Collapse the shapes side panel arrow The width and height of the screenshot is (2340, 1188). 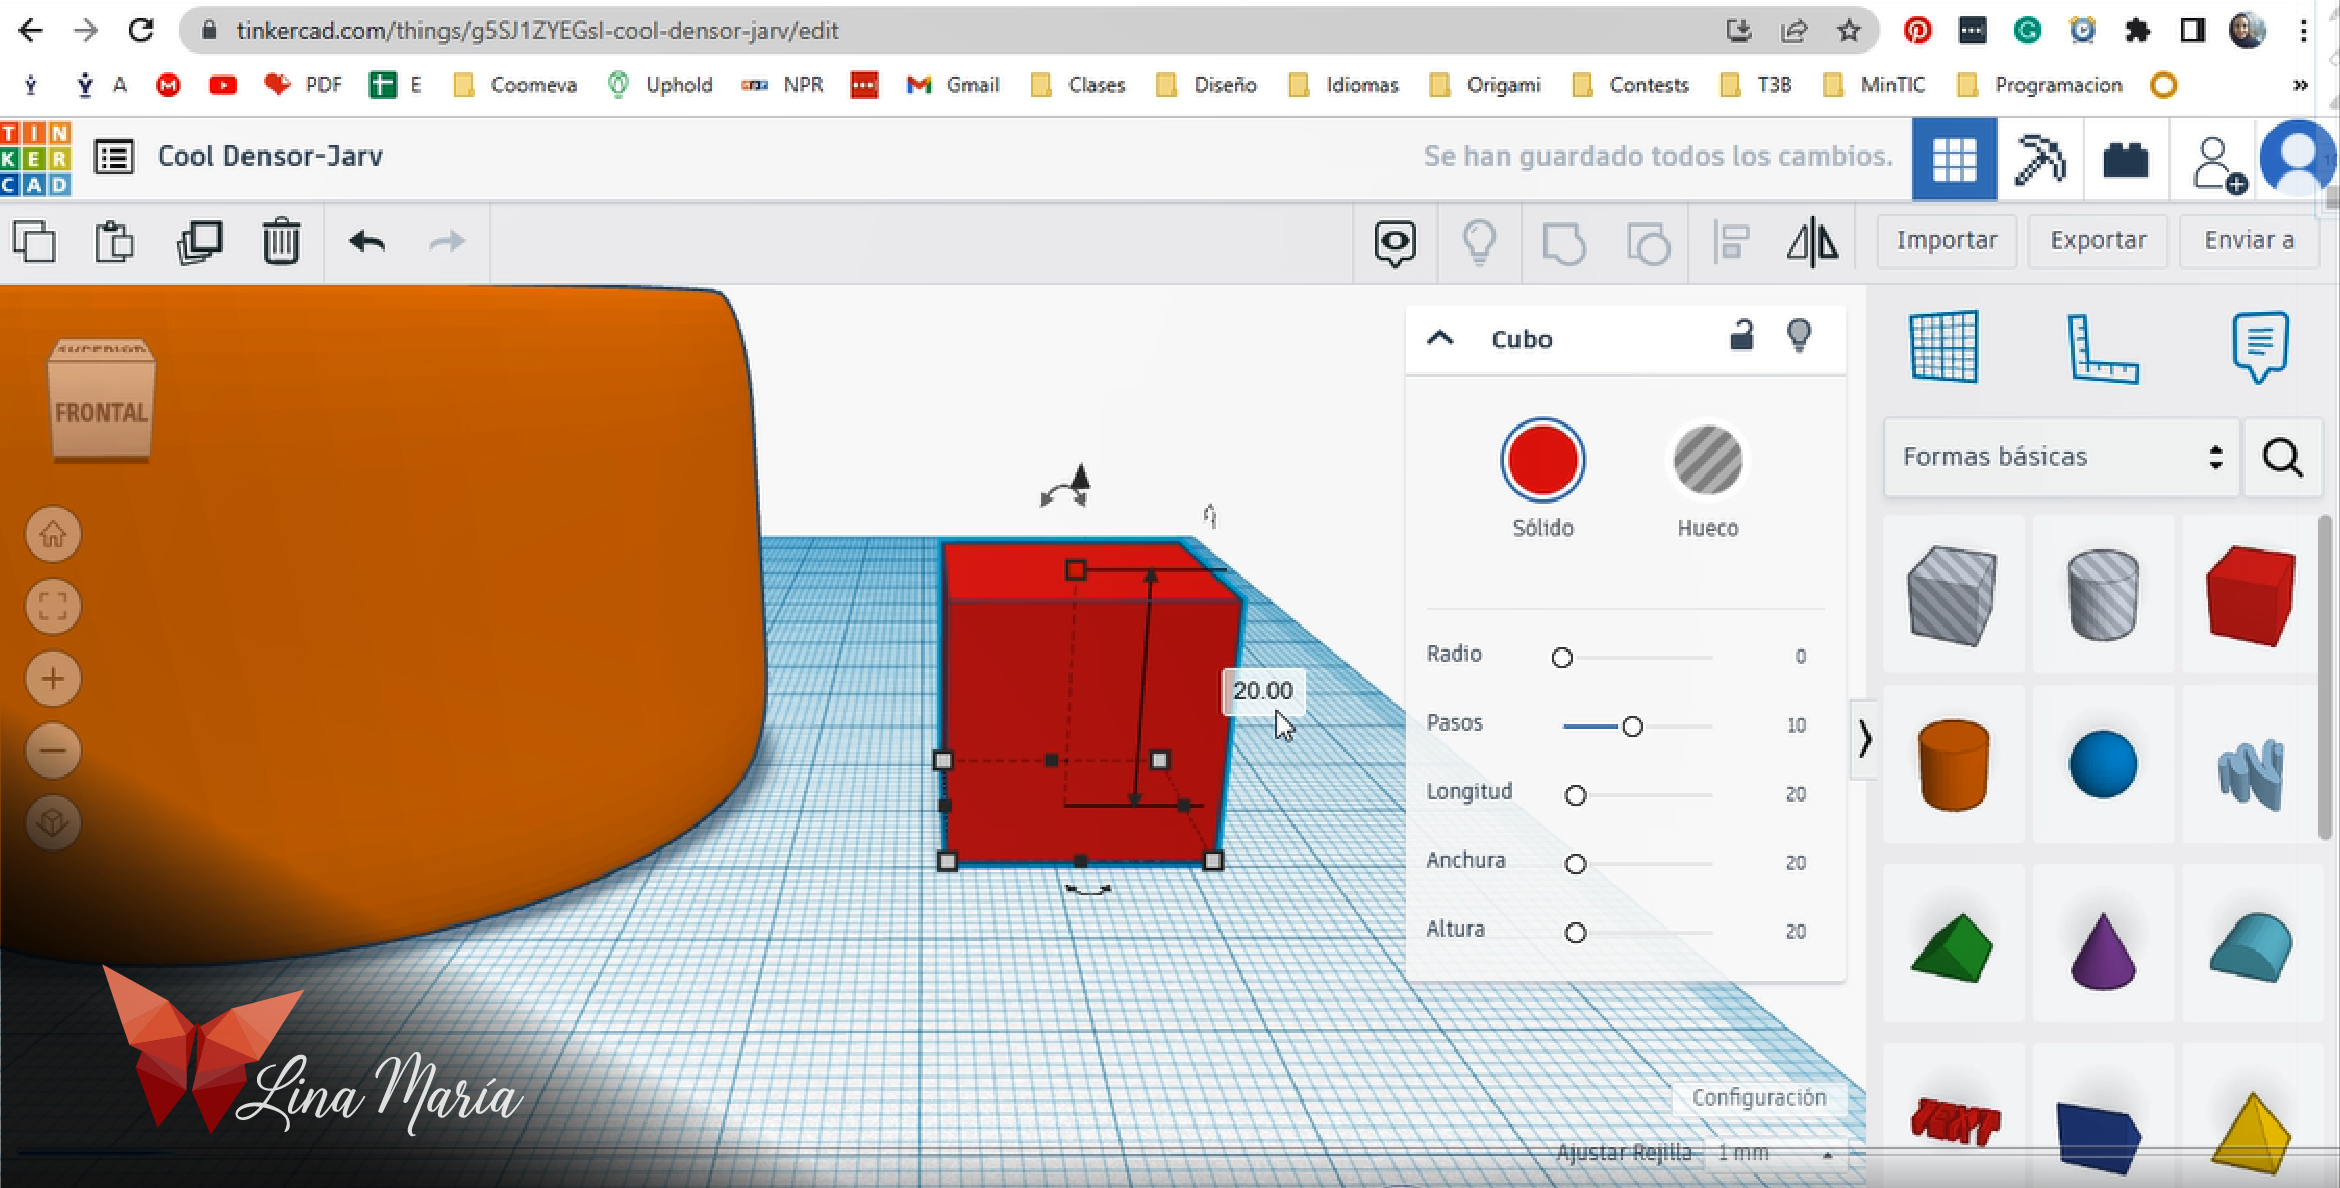(x=1864, y=740)
